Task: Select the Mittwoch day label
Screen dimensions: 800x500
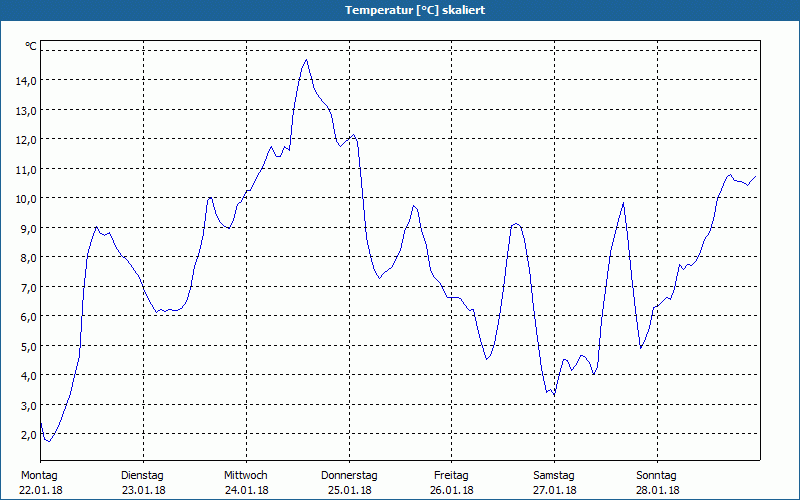Action: click(x=245, y=476)
